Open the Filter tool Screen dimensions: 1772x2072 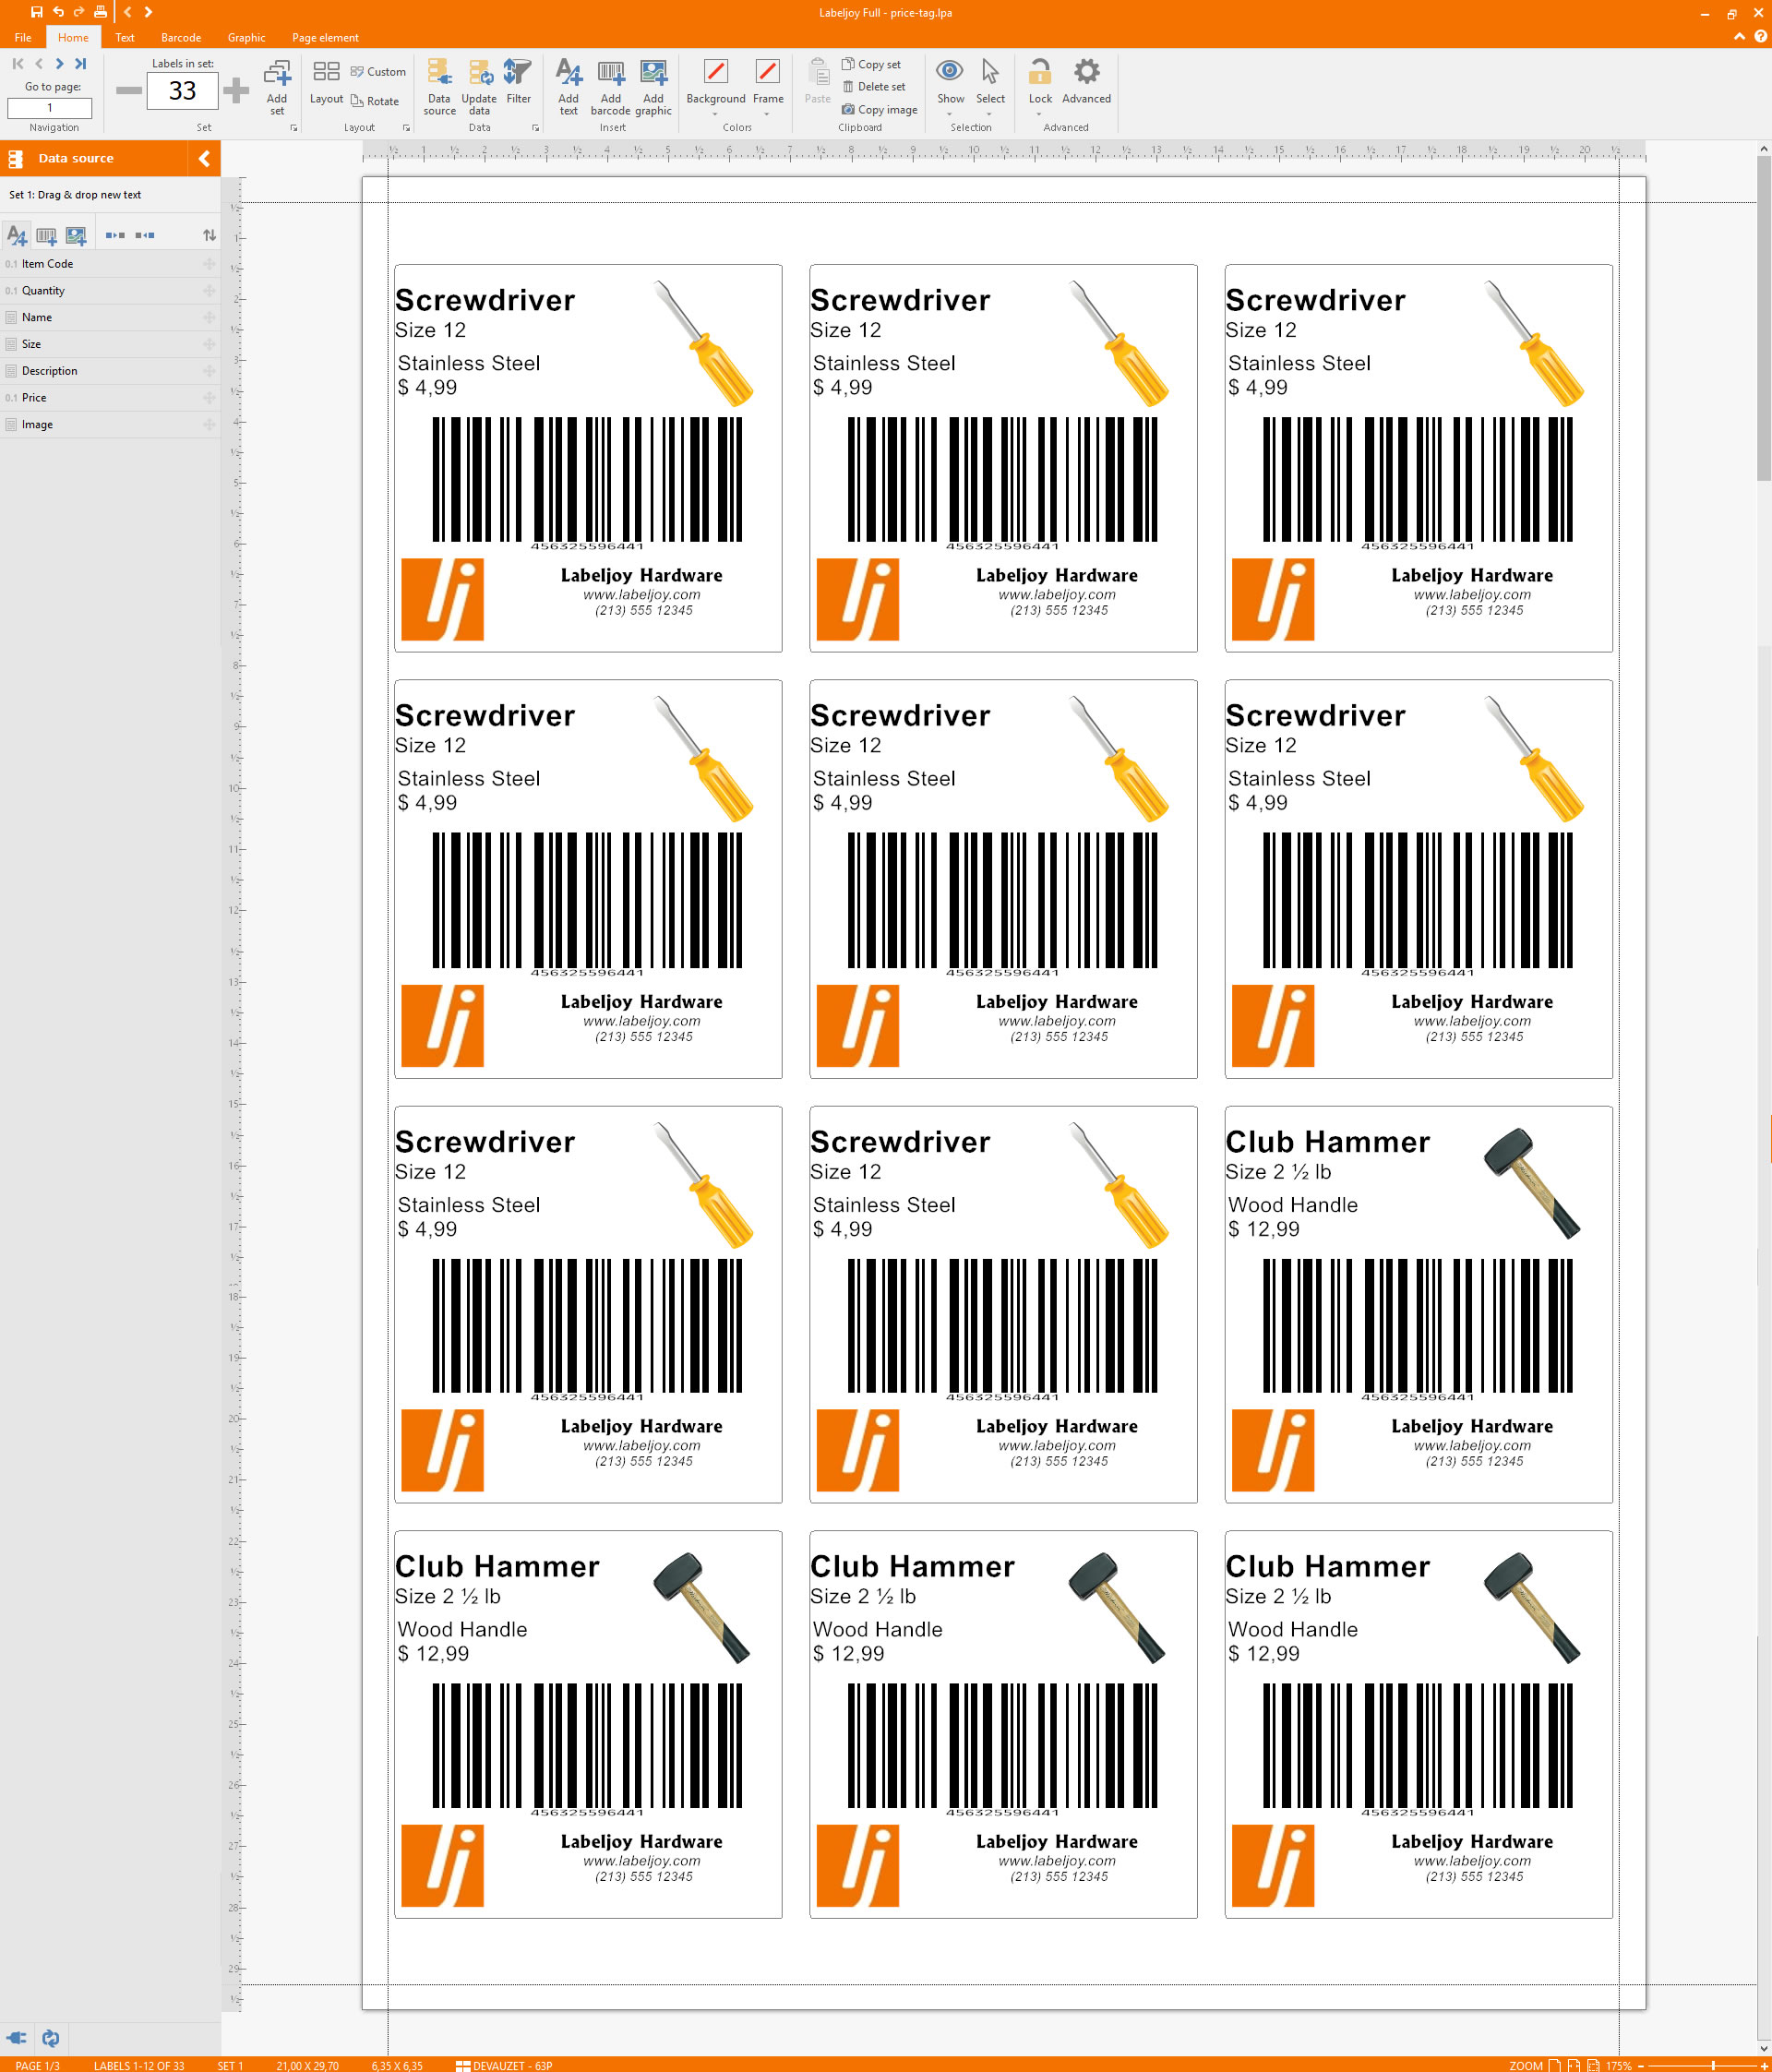coord(518,82)
